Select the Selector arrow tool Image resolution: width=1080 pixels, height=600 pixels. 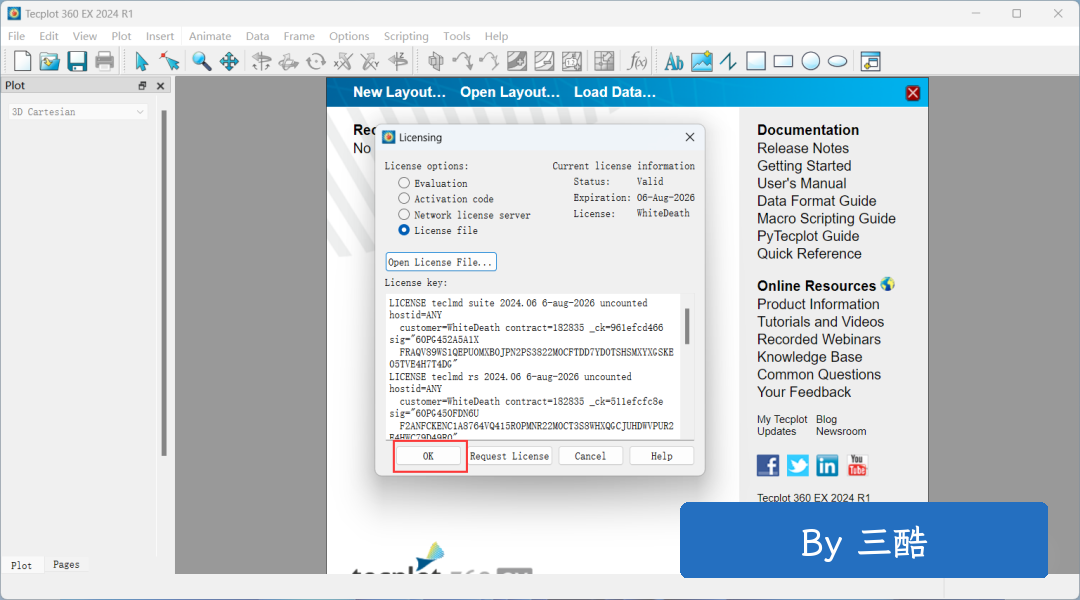(142, 61)
